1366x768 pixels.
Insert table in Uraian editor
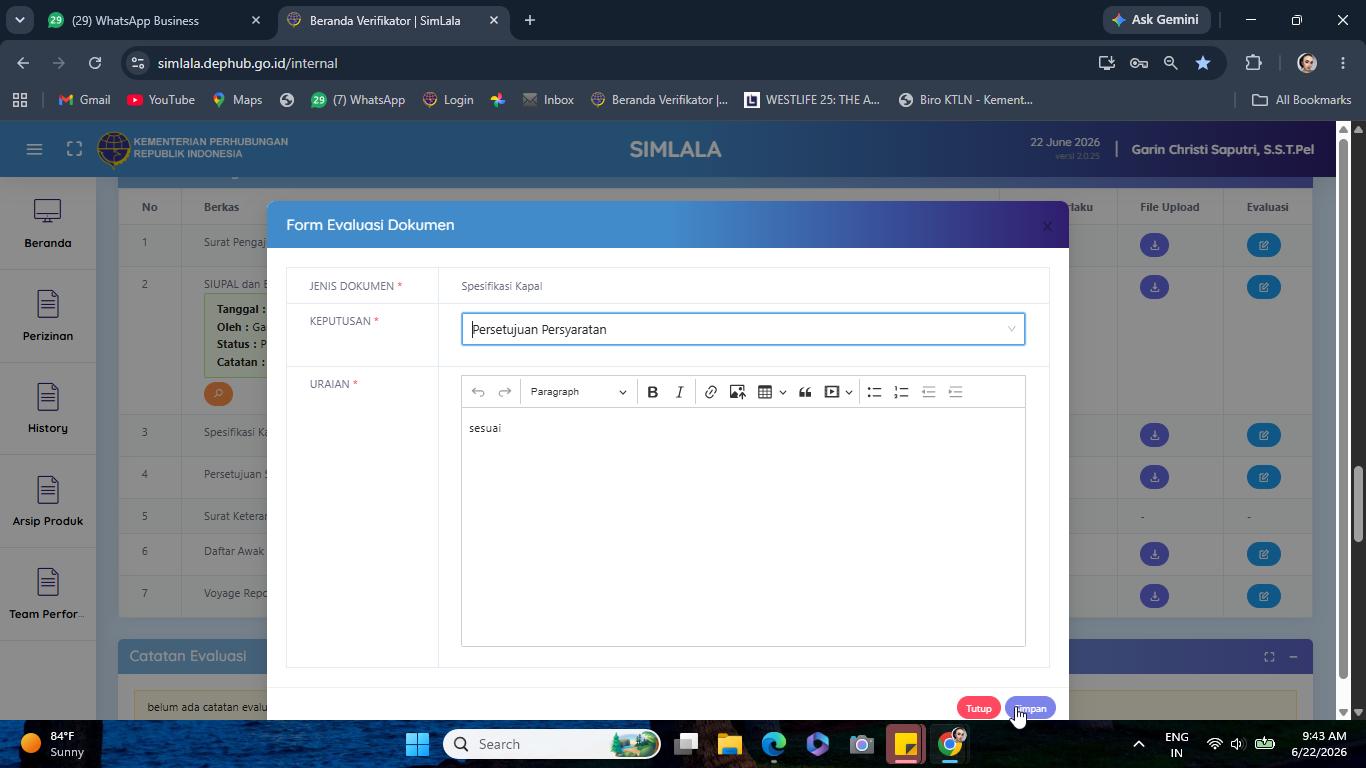pyautogui.click(x=765, y=392)
